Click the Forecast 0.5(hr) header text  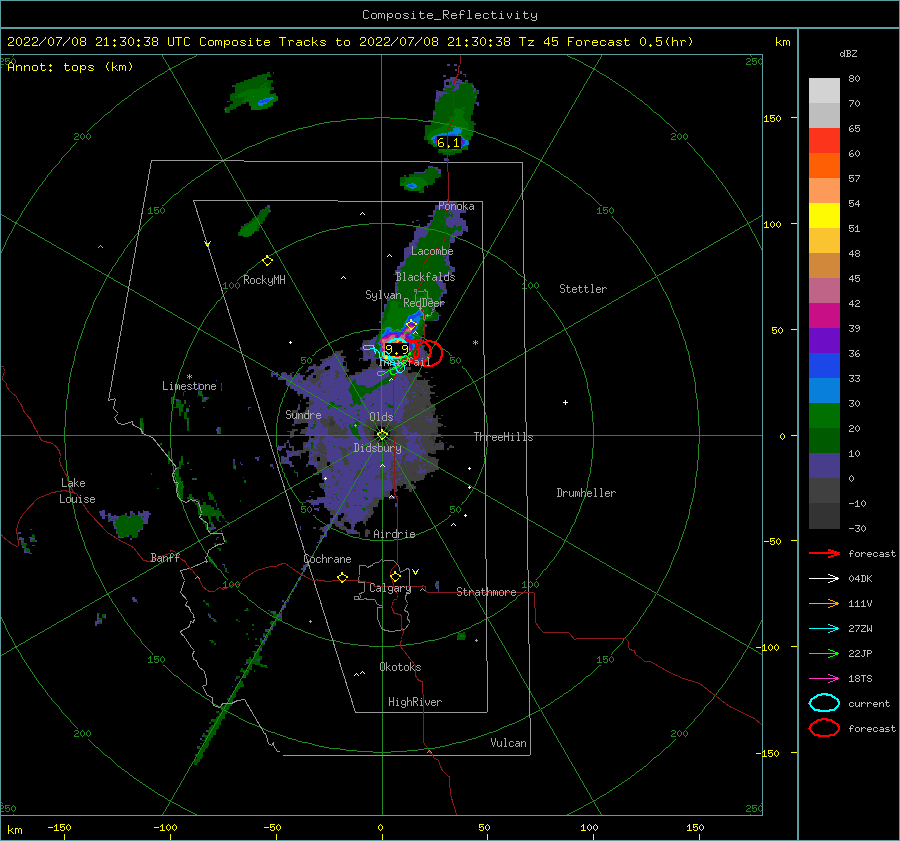click(630, 42)
